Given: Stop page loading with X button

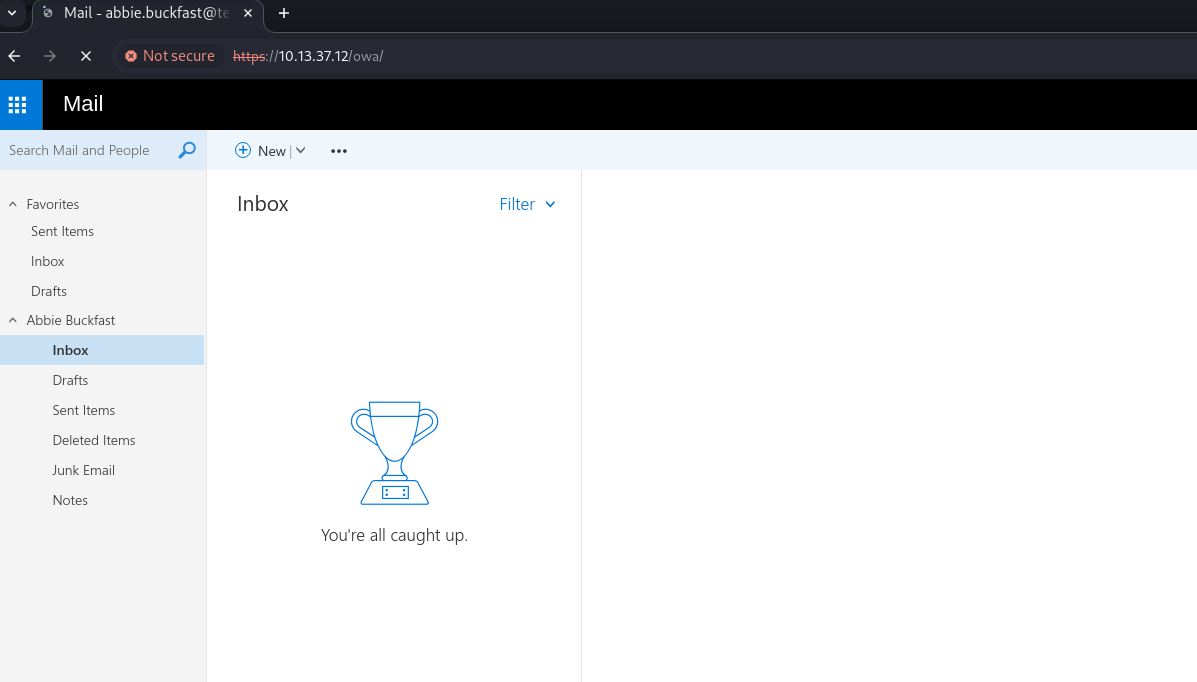Looking at the screenshot, I should (x=86, y=56).
